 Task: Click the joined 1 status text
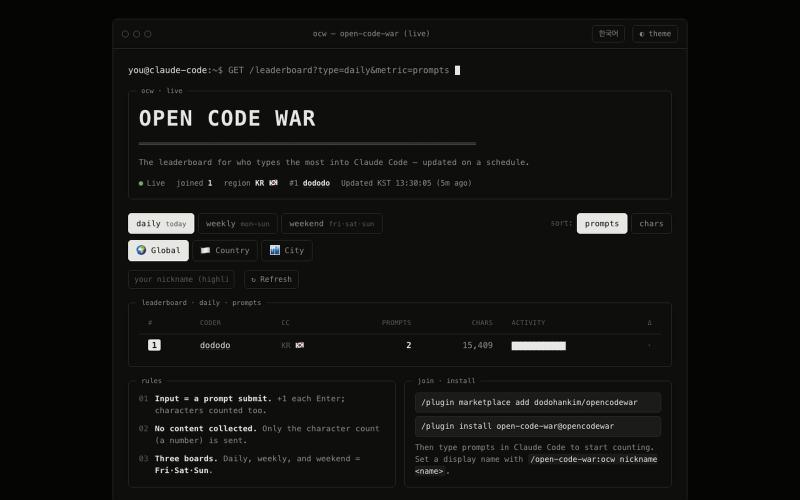tap(194, 183)
